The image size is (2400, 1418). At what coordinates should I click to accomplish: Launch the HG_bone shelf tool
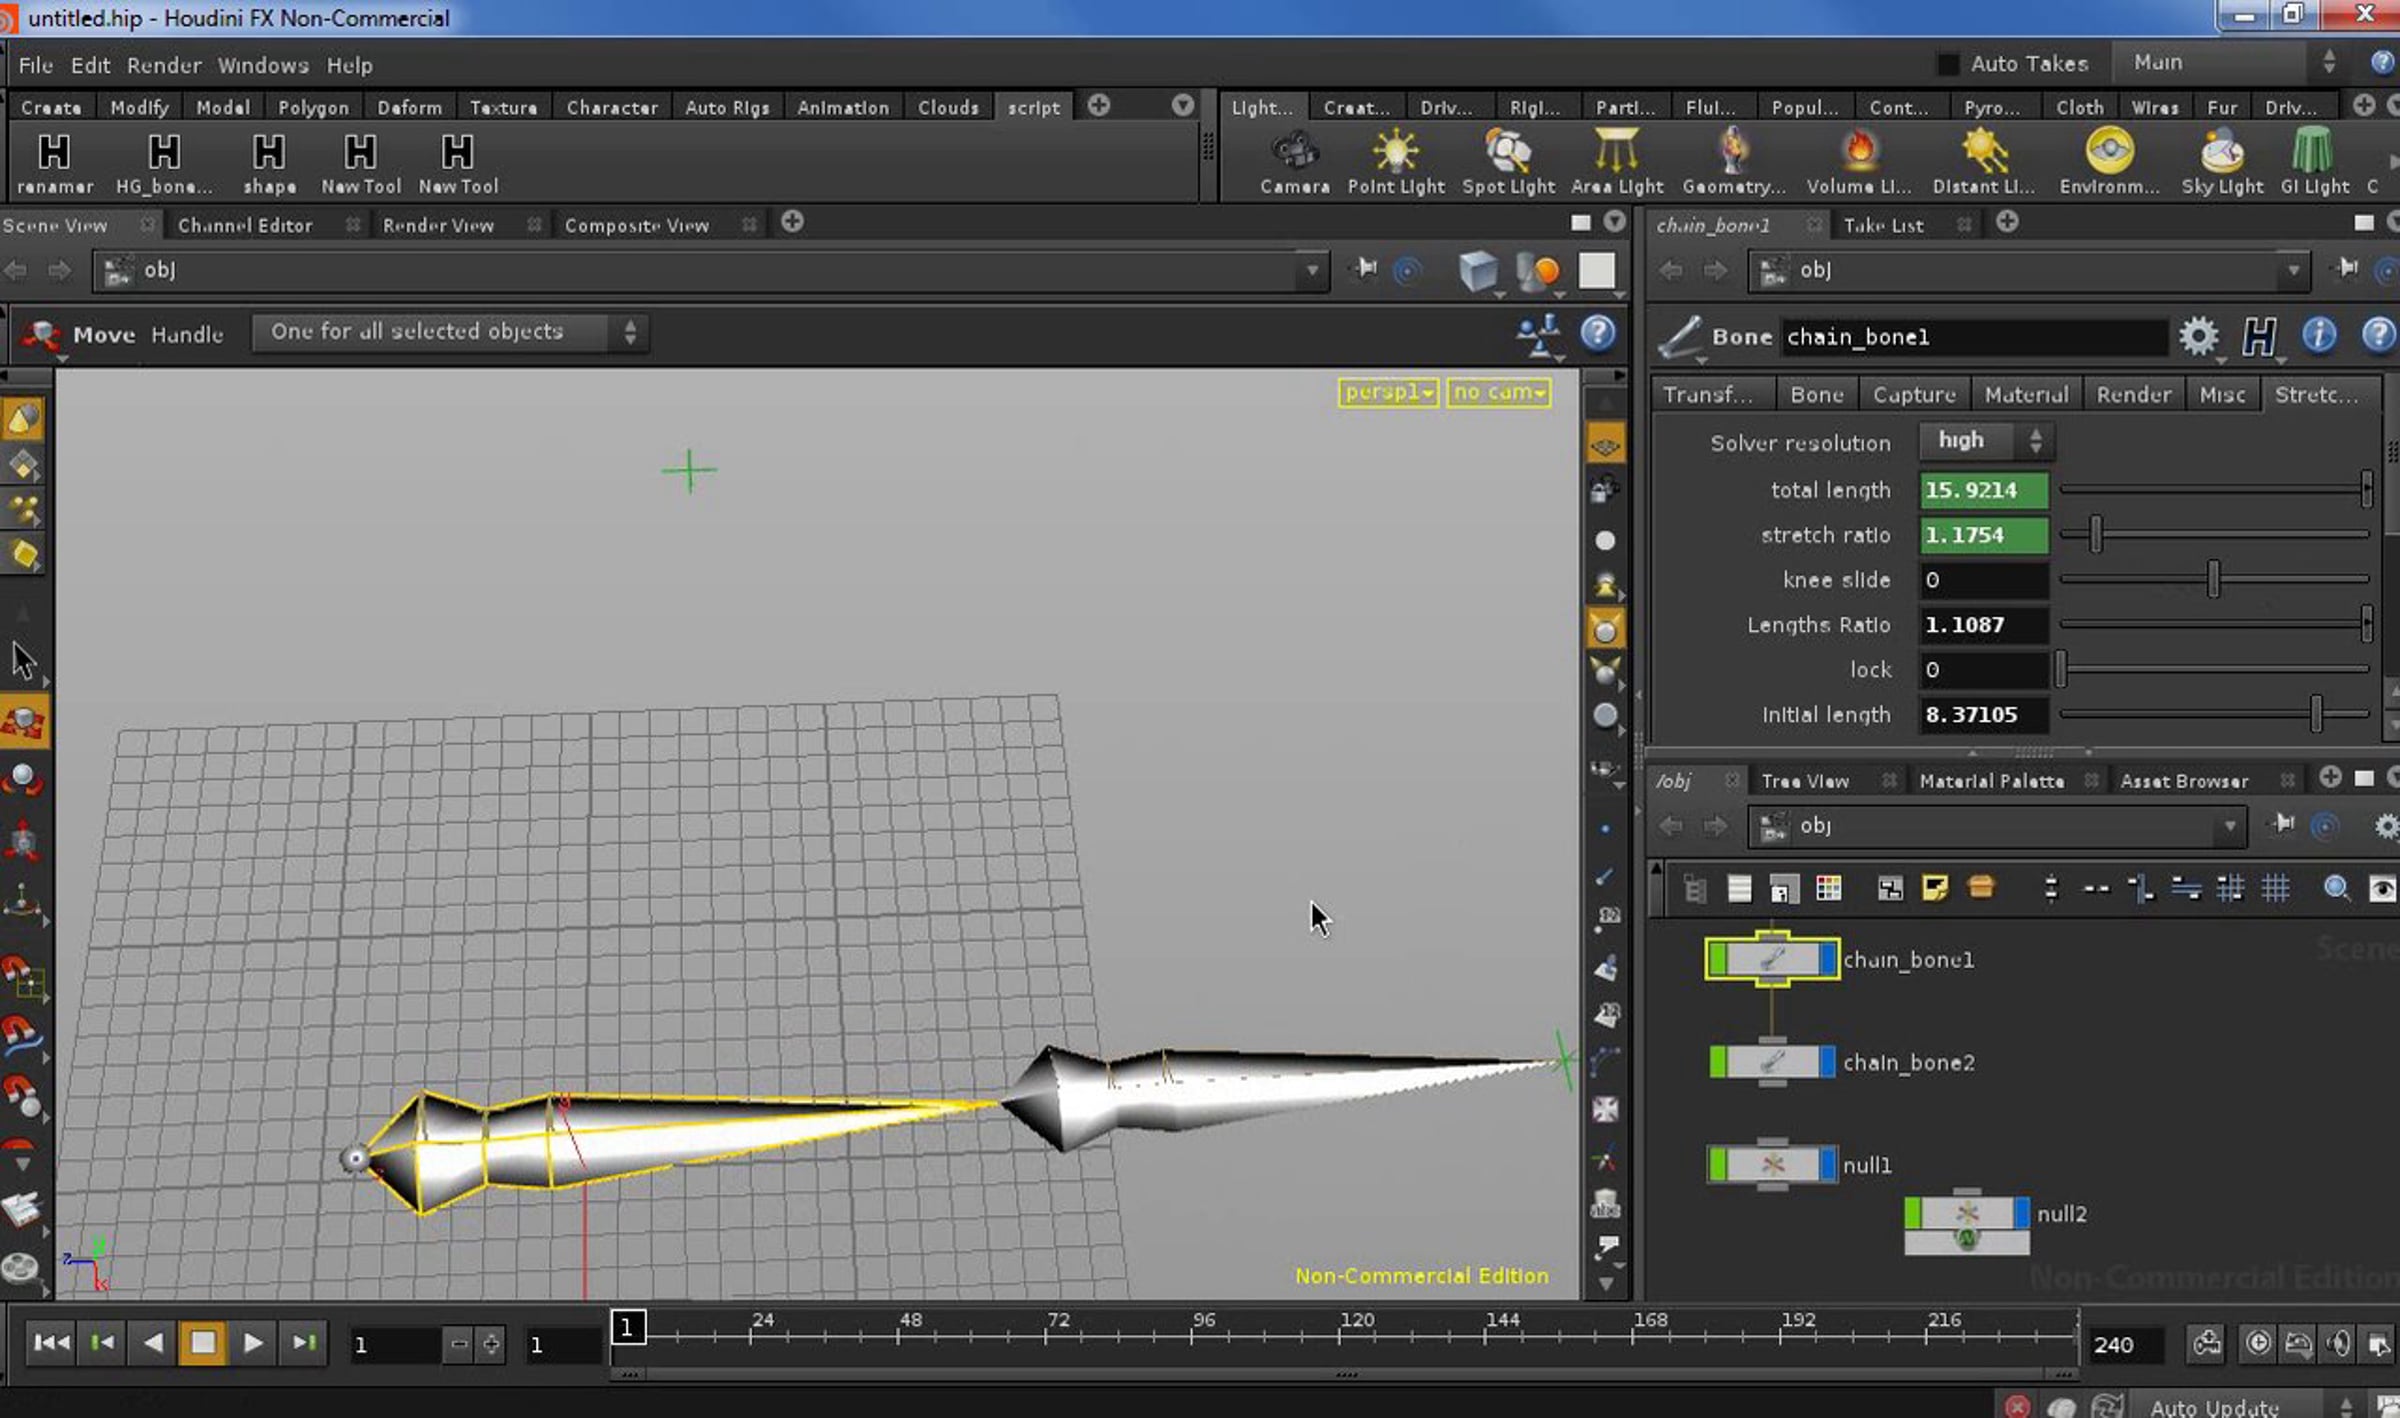(164, 164)
